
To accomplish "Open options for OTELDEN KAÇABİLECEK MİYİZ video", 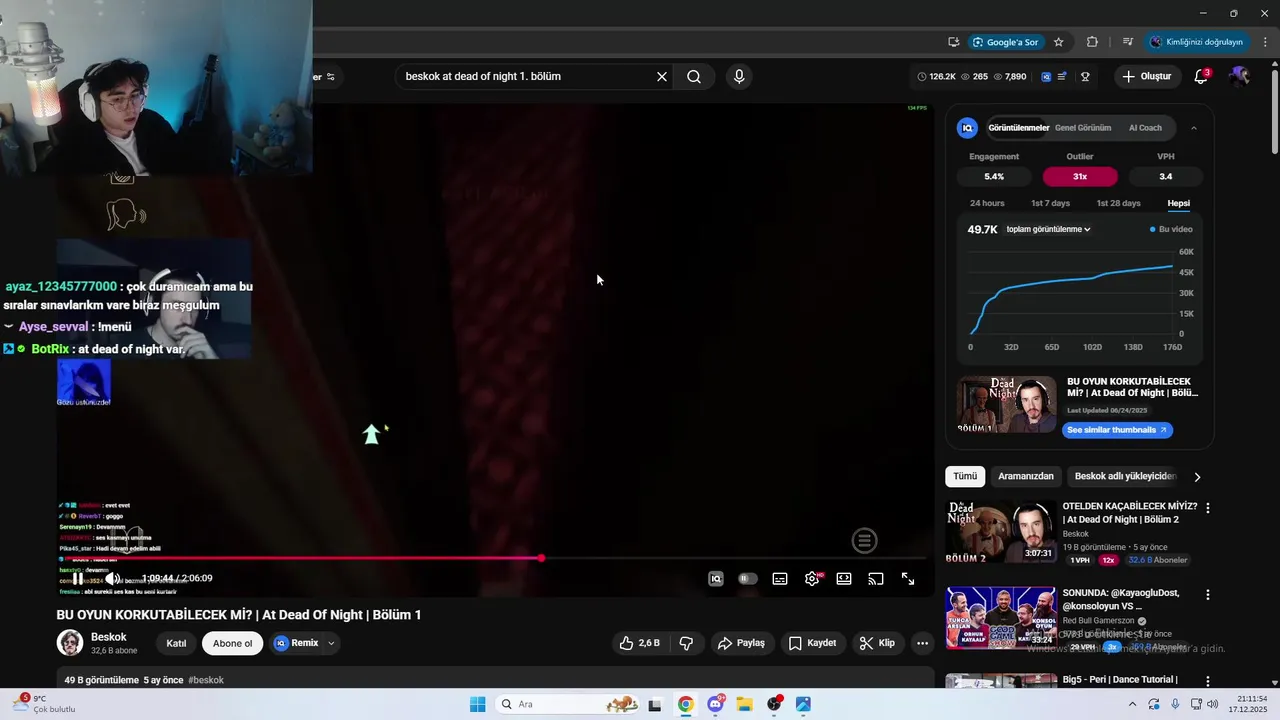I will (1207, 508).
